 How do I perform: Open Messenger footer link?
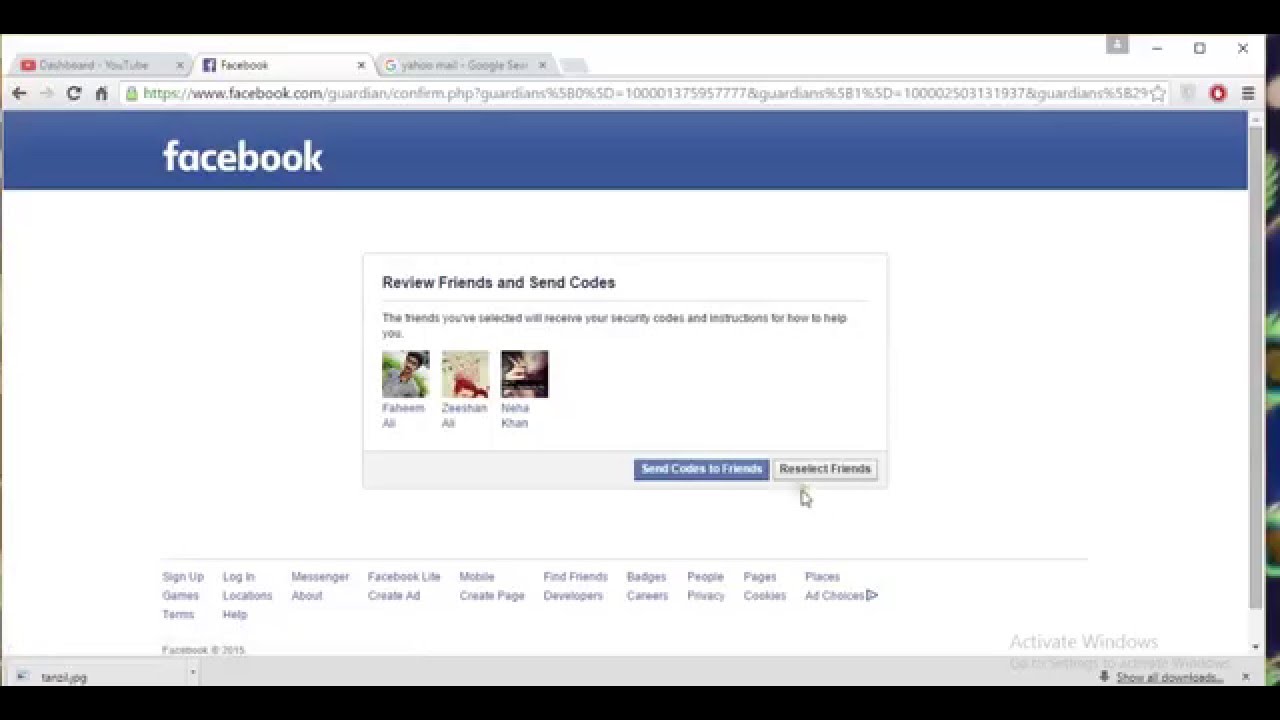click(320, 577)
